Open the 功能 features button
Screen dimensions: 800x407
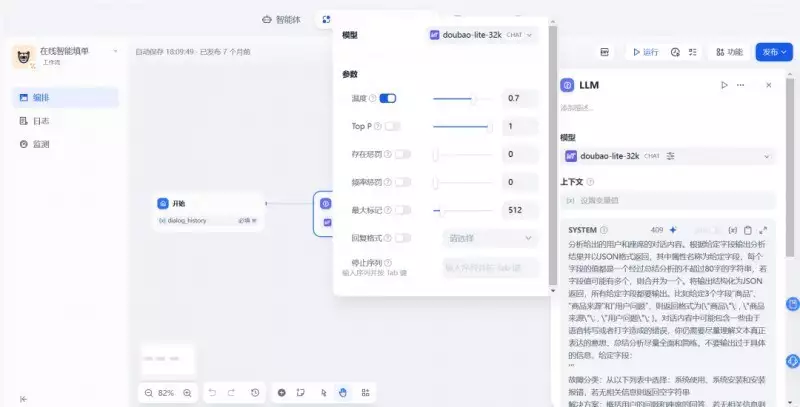(729, 52)
